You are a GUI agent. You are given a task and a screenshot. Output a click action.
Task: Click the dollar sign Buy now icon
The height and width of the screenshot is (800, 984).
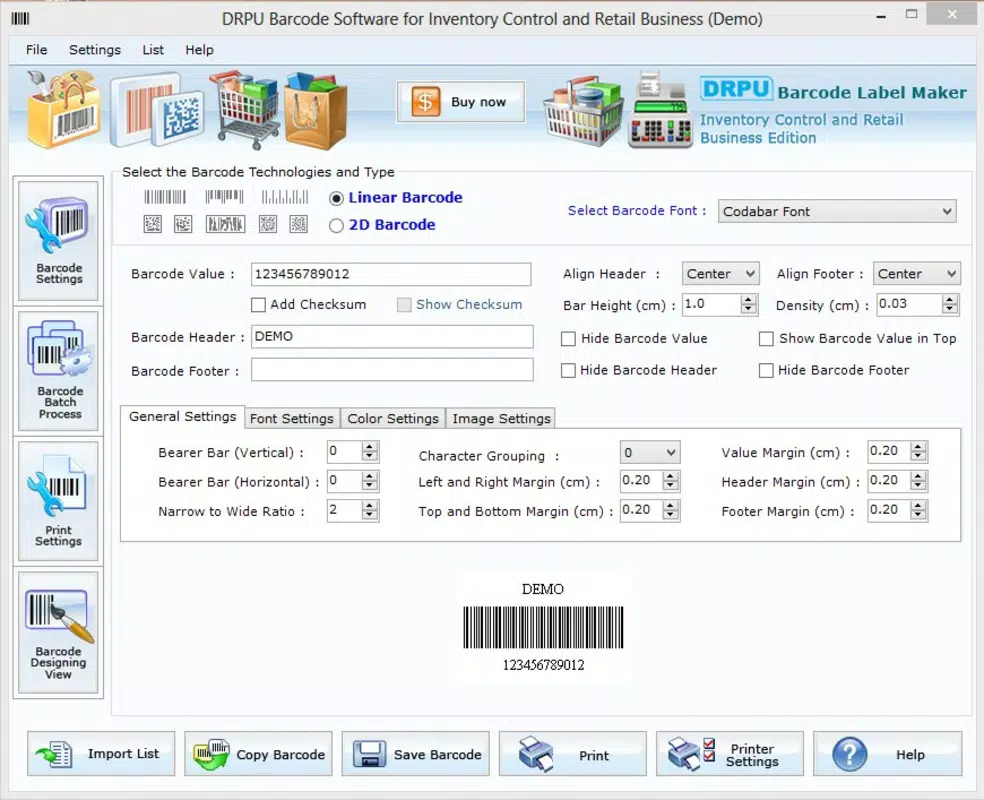coord(425,102)
